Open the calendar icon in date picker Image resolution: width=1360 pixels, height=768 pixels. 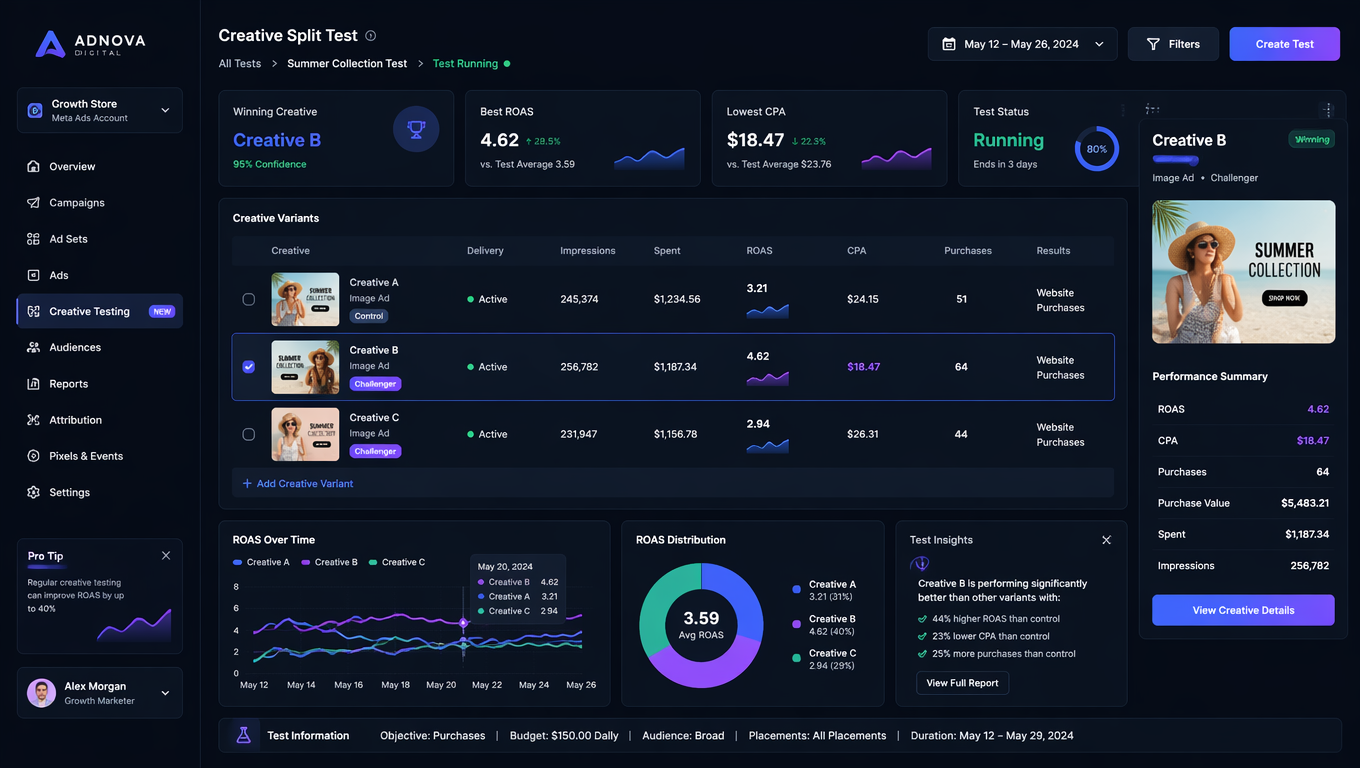[949, 44]
